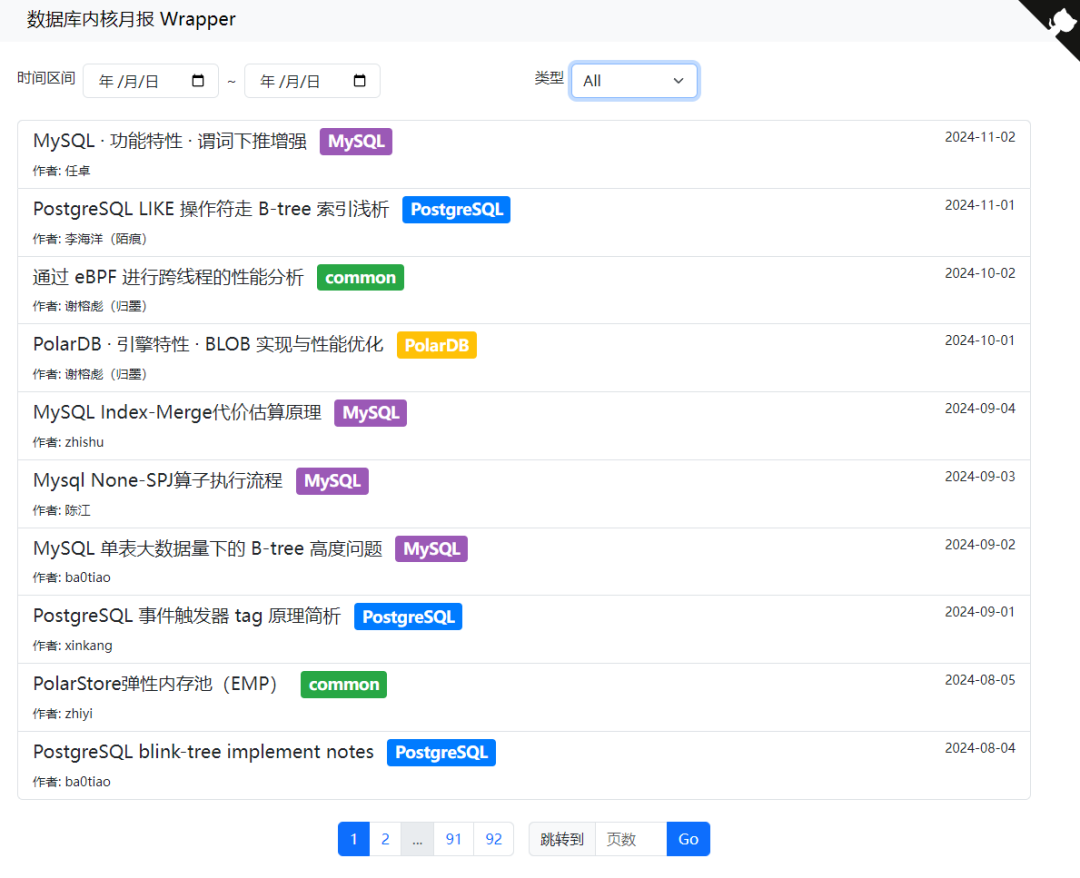The height and width of the screenshot is (878, 1080).
Task: Click author text 作者: xinkang
Action: pos(72,645)
